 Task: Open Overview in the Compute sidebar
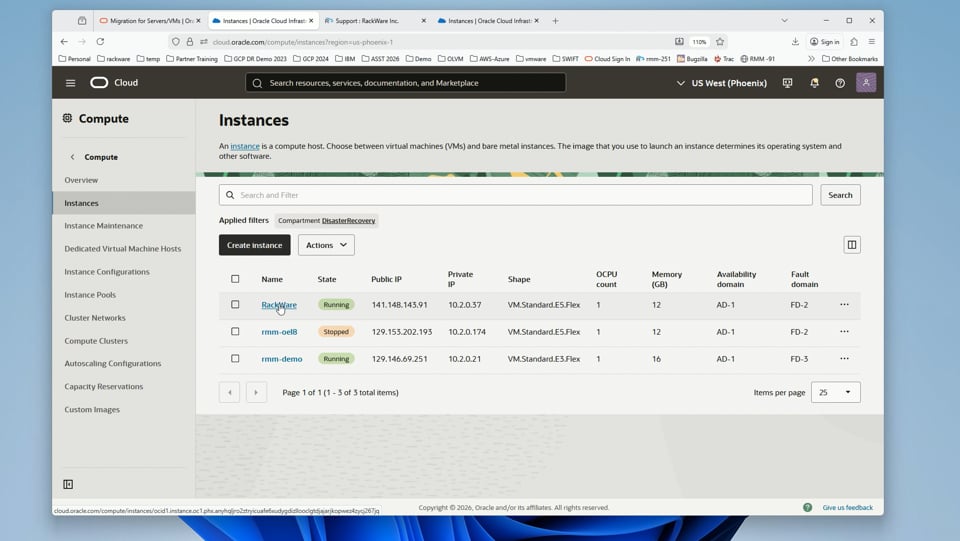81,180
